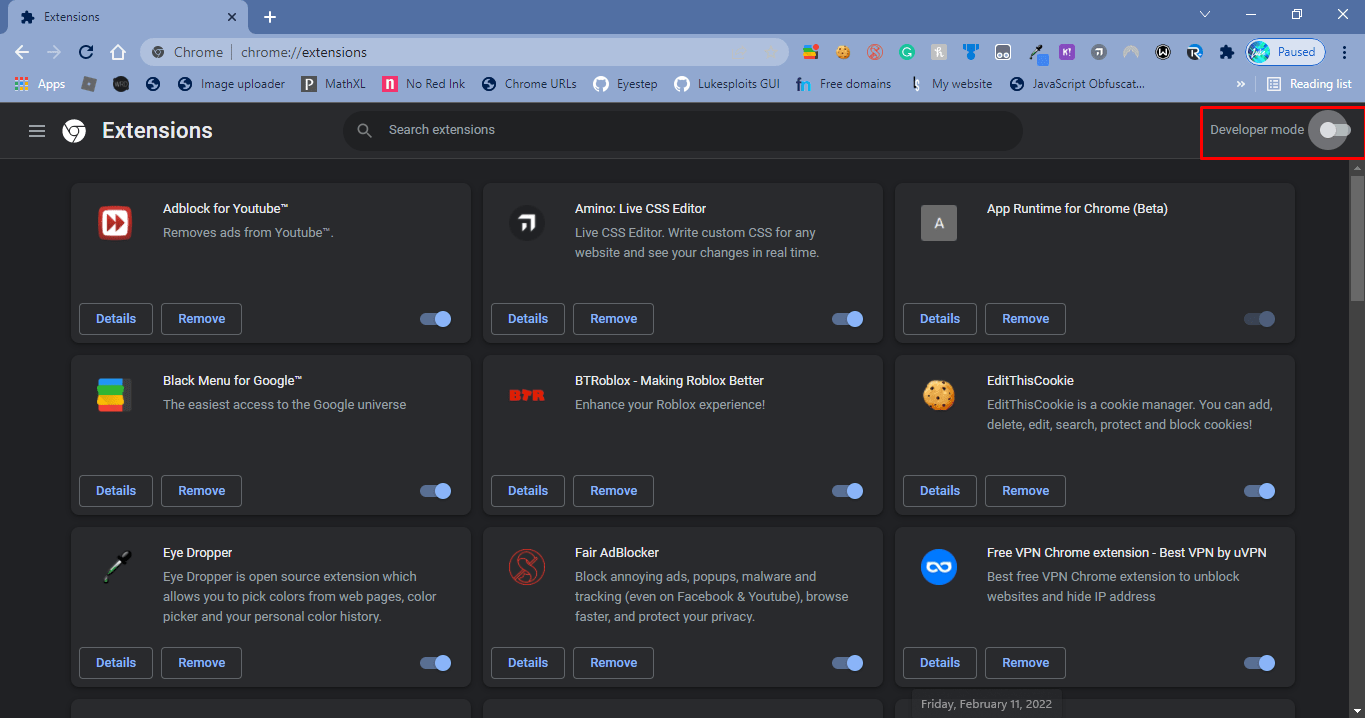The image size is (1365, 718).
Task: Open Chrome's three-dot menu
Action: point(1343,51)
